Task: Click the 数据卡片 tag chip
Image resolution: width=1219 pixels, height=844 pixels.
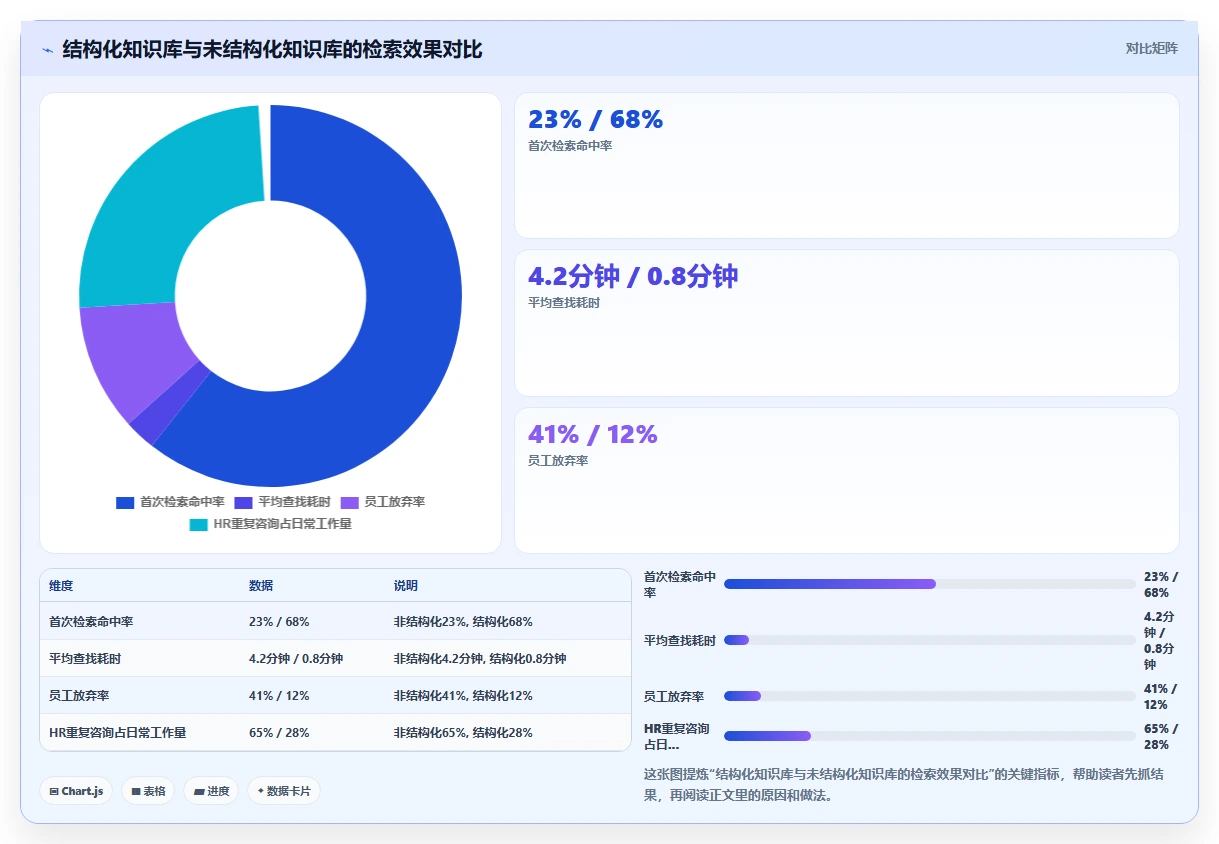Action: (x=284, y=791)
